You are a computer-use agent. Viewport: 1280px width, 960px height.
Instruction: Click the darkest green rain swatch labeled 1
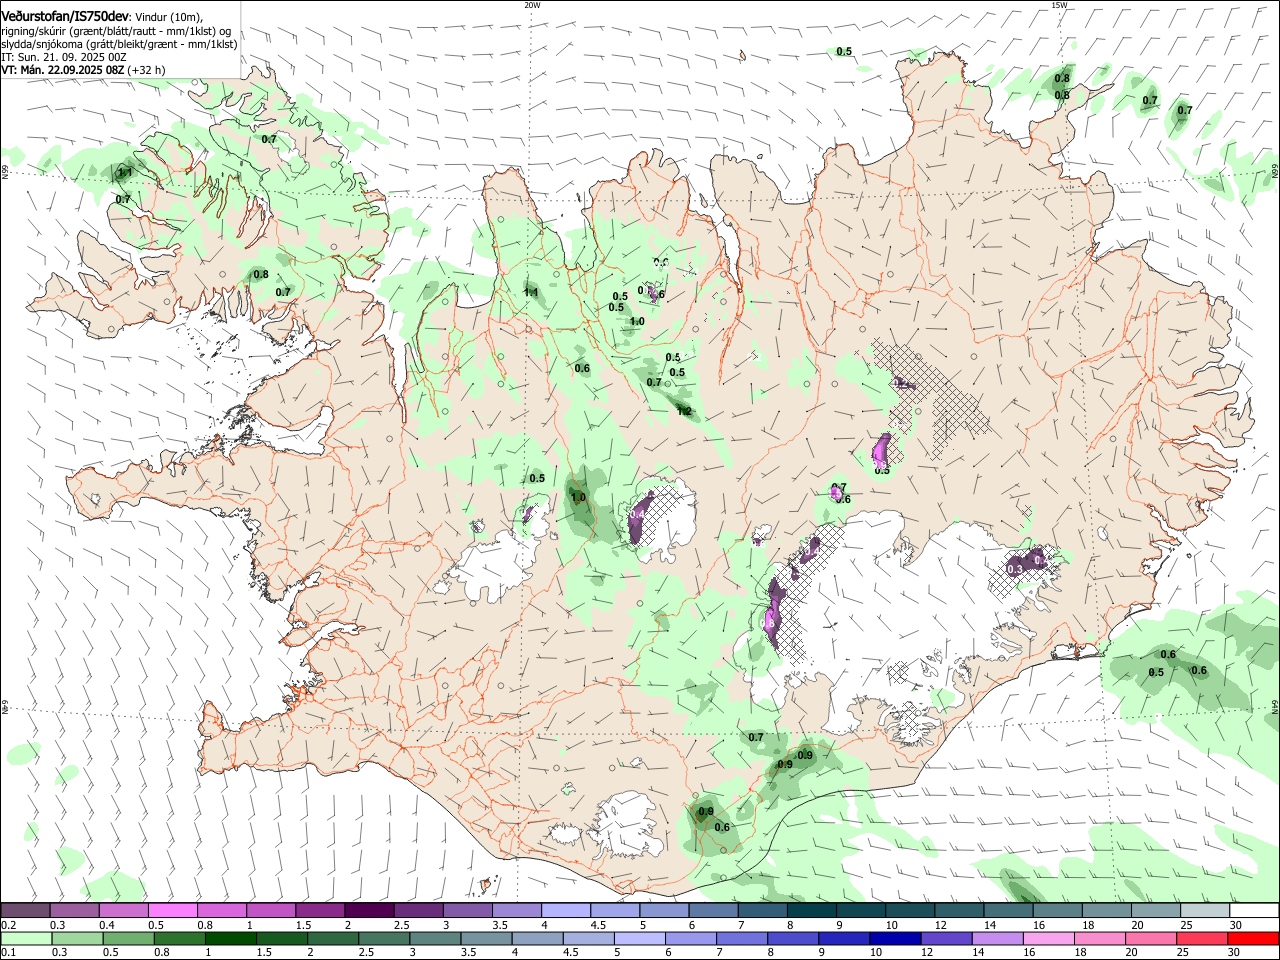(232, 938)
